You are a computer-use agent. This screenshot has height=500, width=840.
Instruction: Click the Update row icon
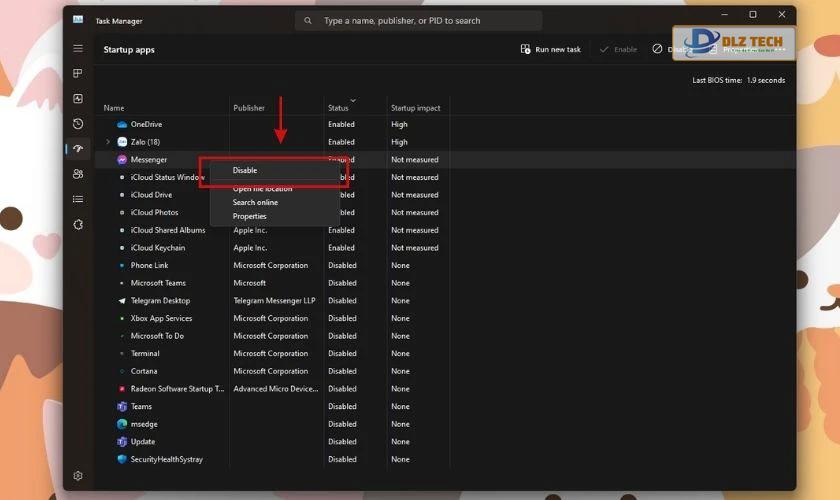click(122, 442)
